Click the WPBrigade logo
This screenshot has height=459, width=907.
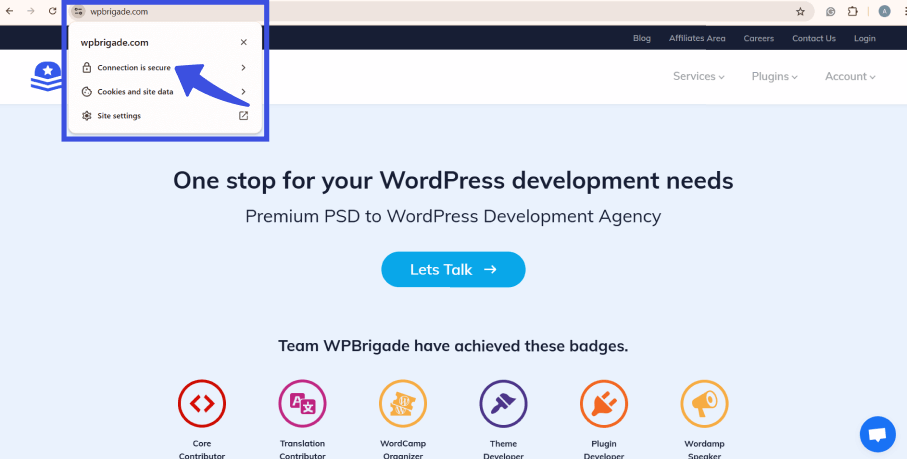pos(46,76)
